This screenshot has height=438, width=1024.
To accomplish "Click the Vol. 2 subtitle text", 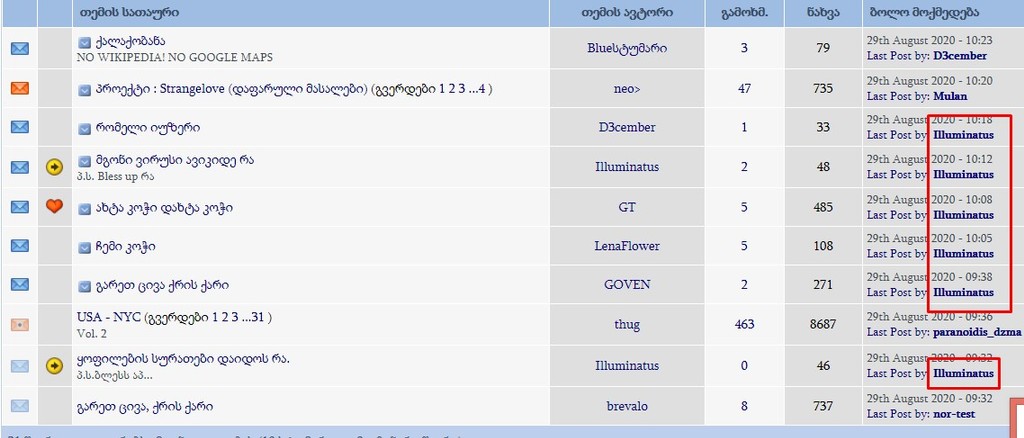I will pos(91,334).
